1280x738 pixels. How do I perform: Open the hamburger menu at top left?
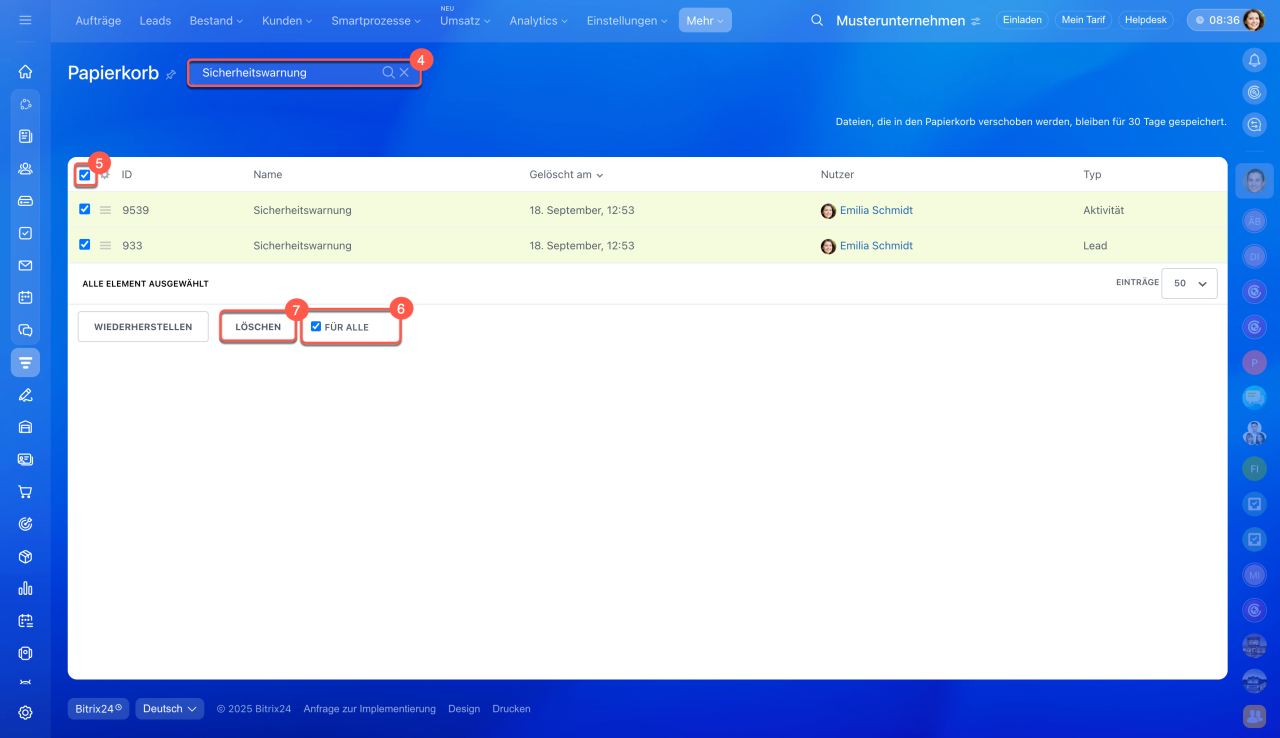coord(25,20)
